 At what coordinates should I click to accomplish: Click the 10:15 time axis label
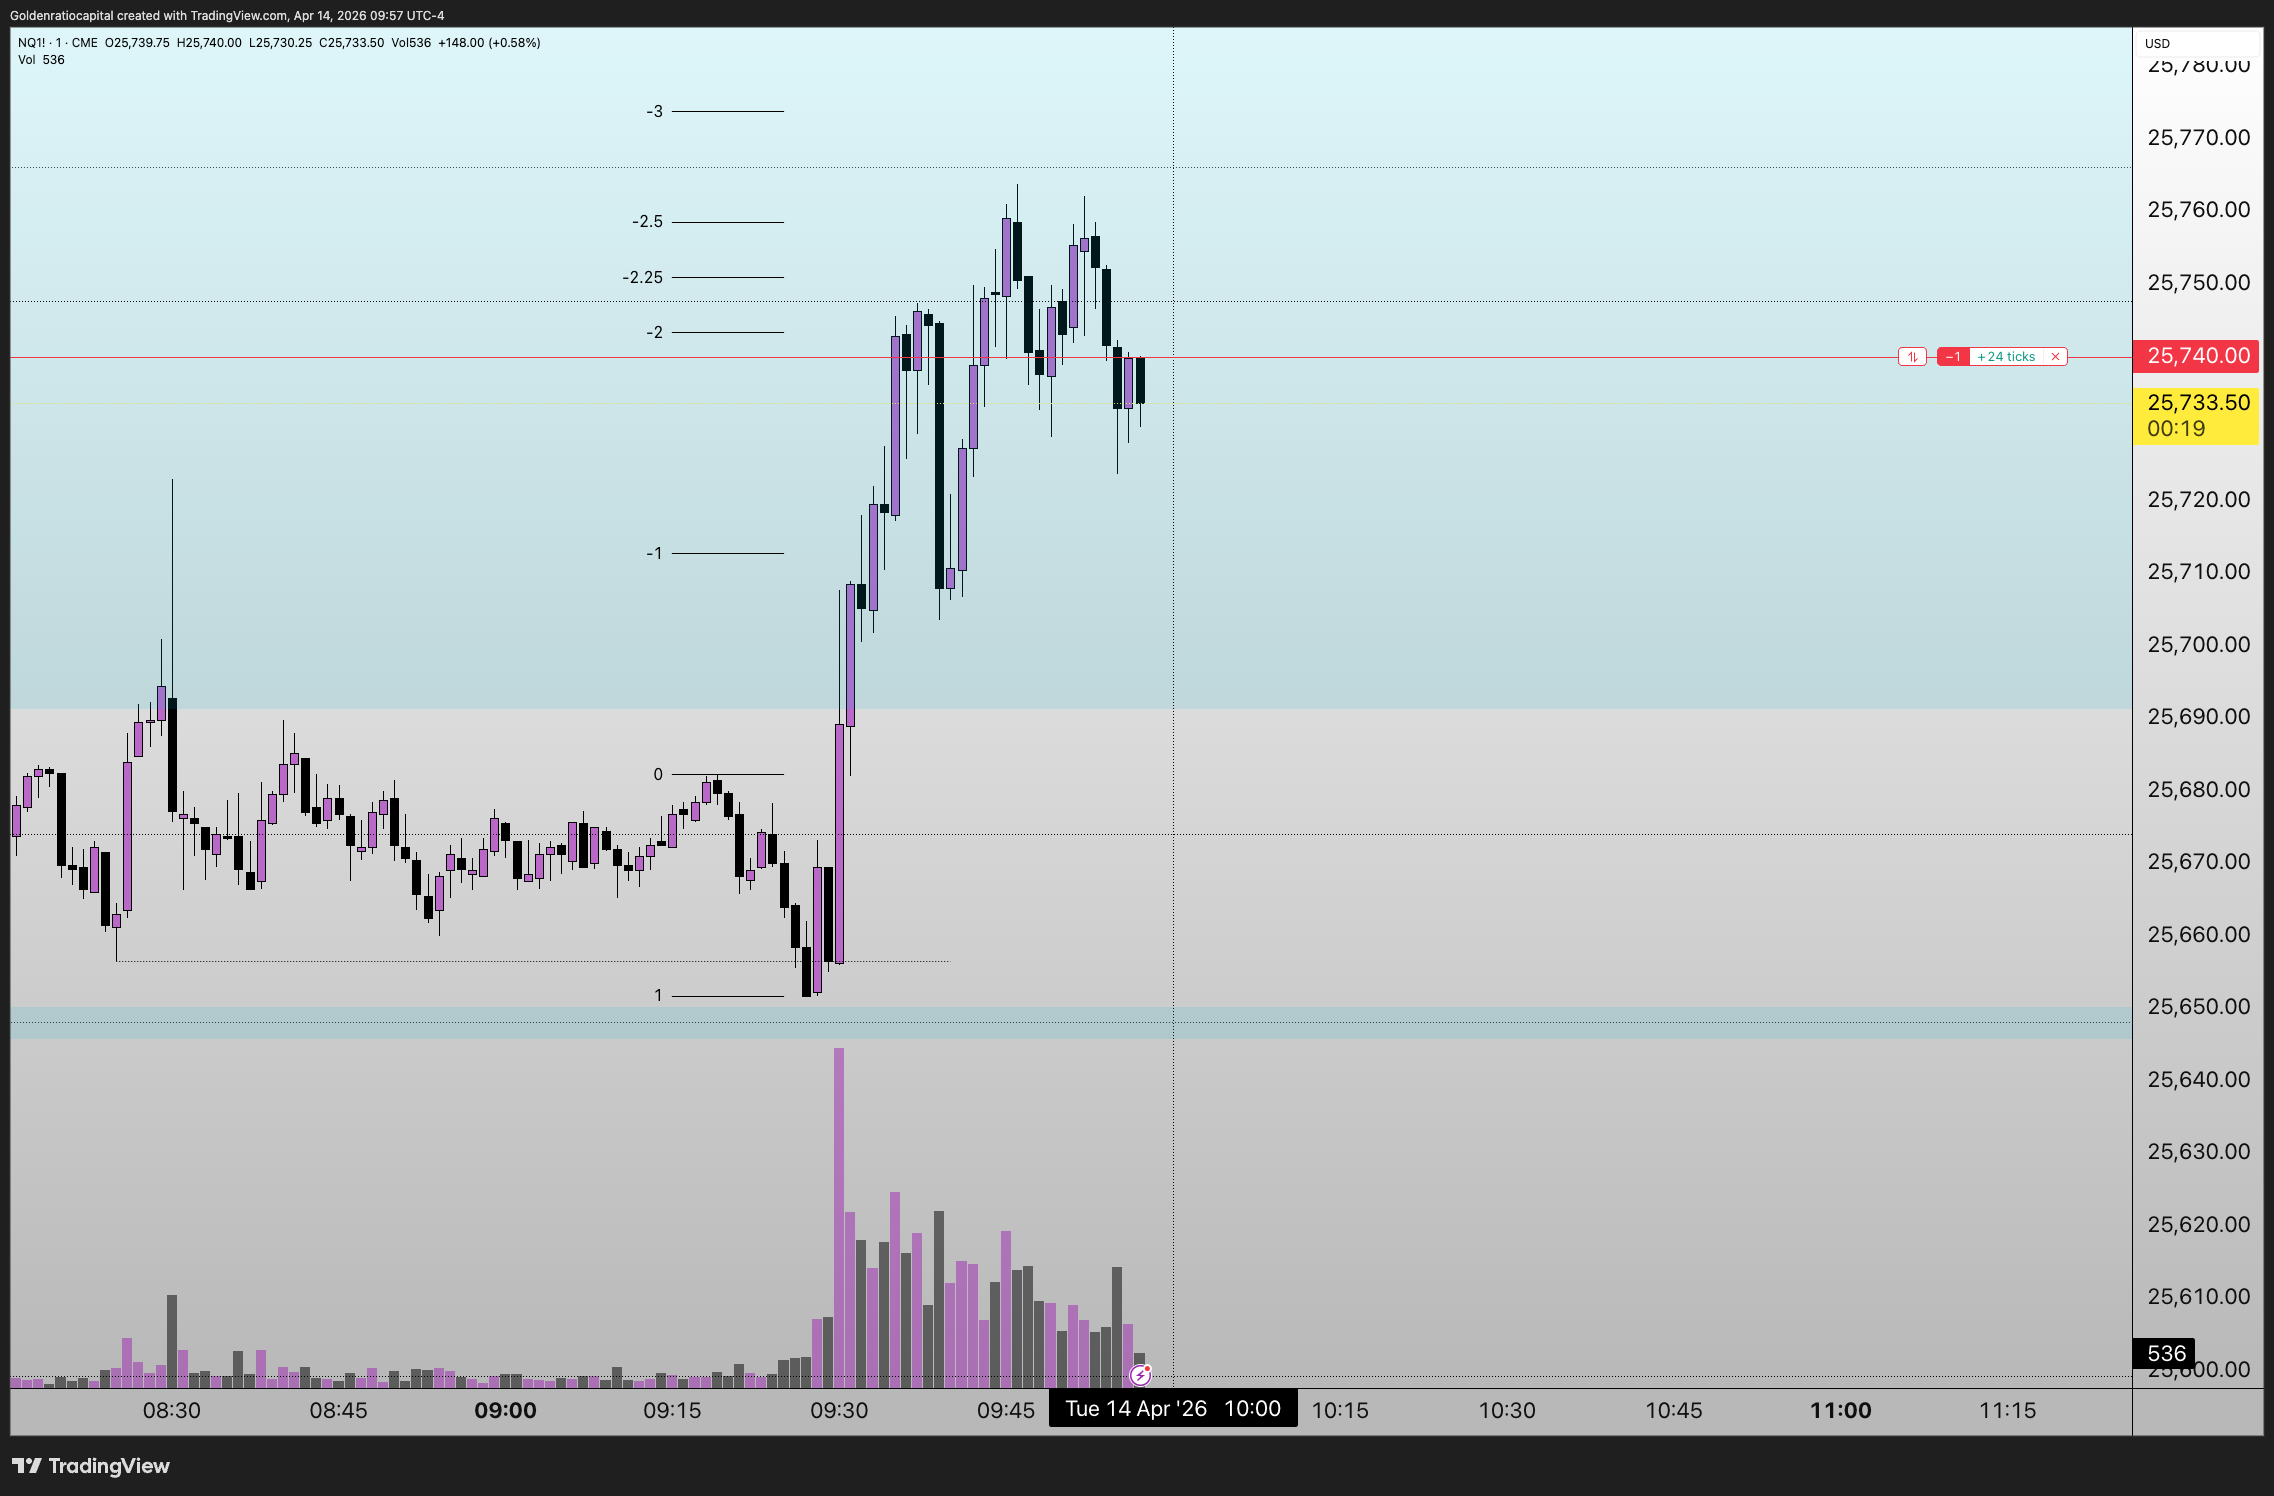(1340, 1410)
